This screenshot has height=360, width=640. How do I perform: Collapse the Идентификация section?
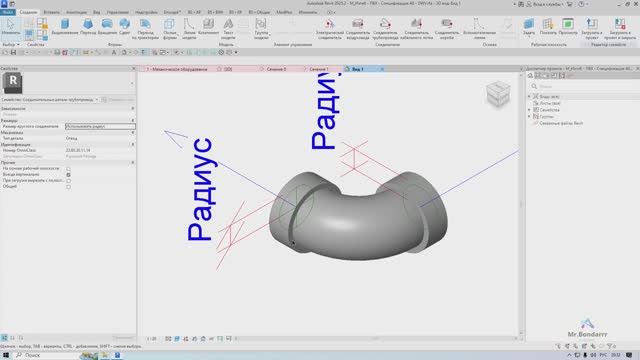click(x=132, y=144)
